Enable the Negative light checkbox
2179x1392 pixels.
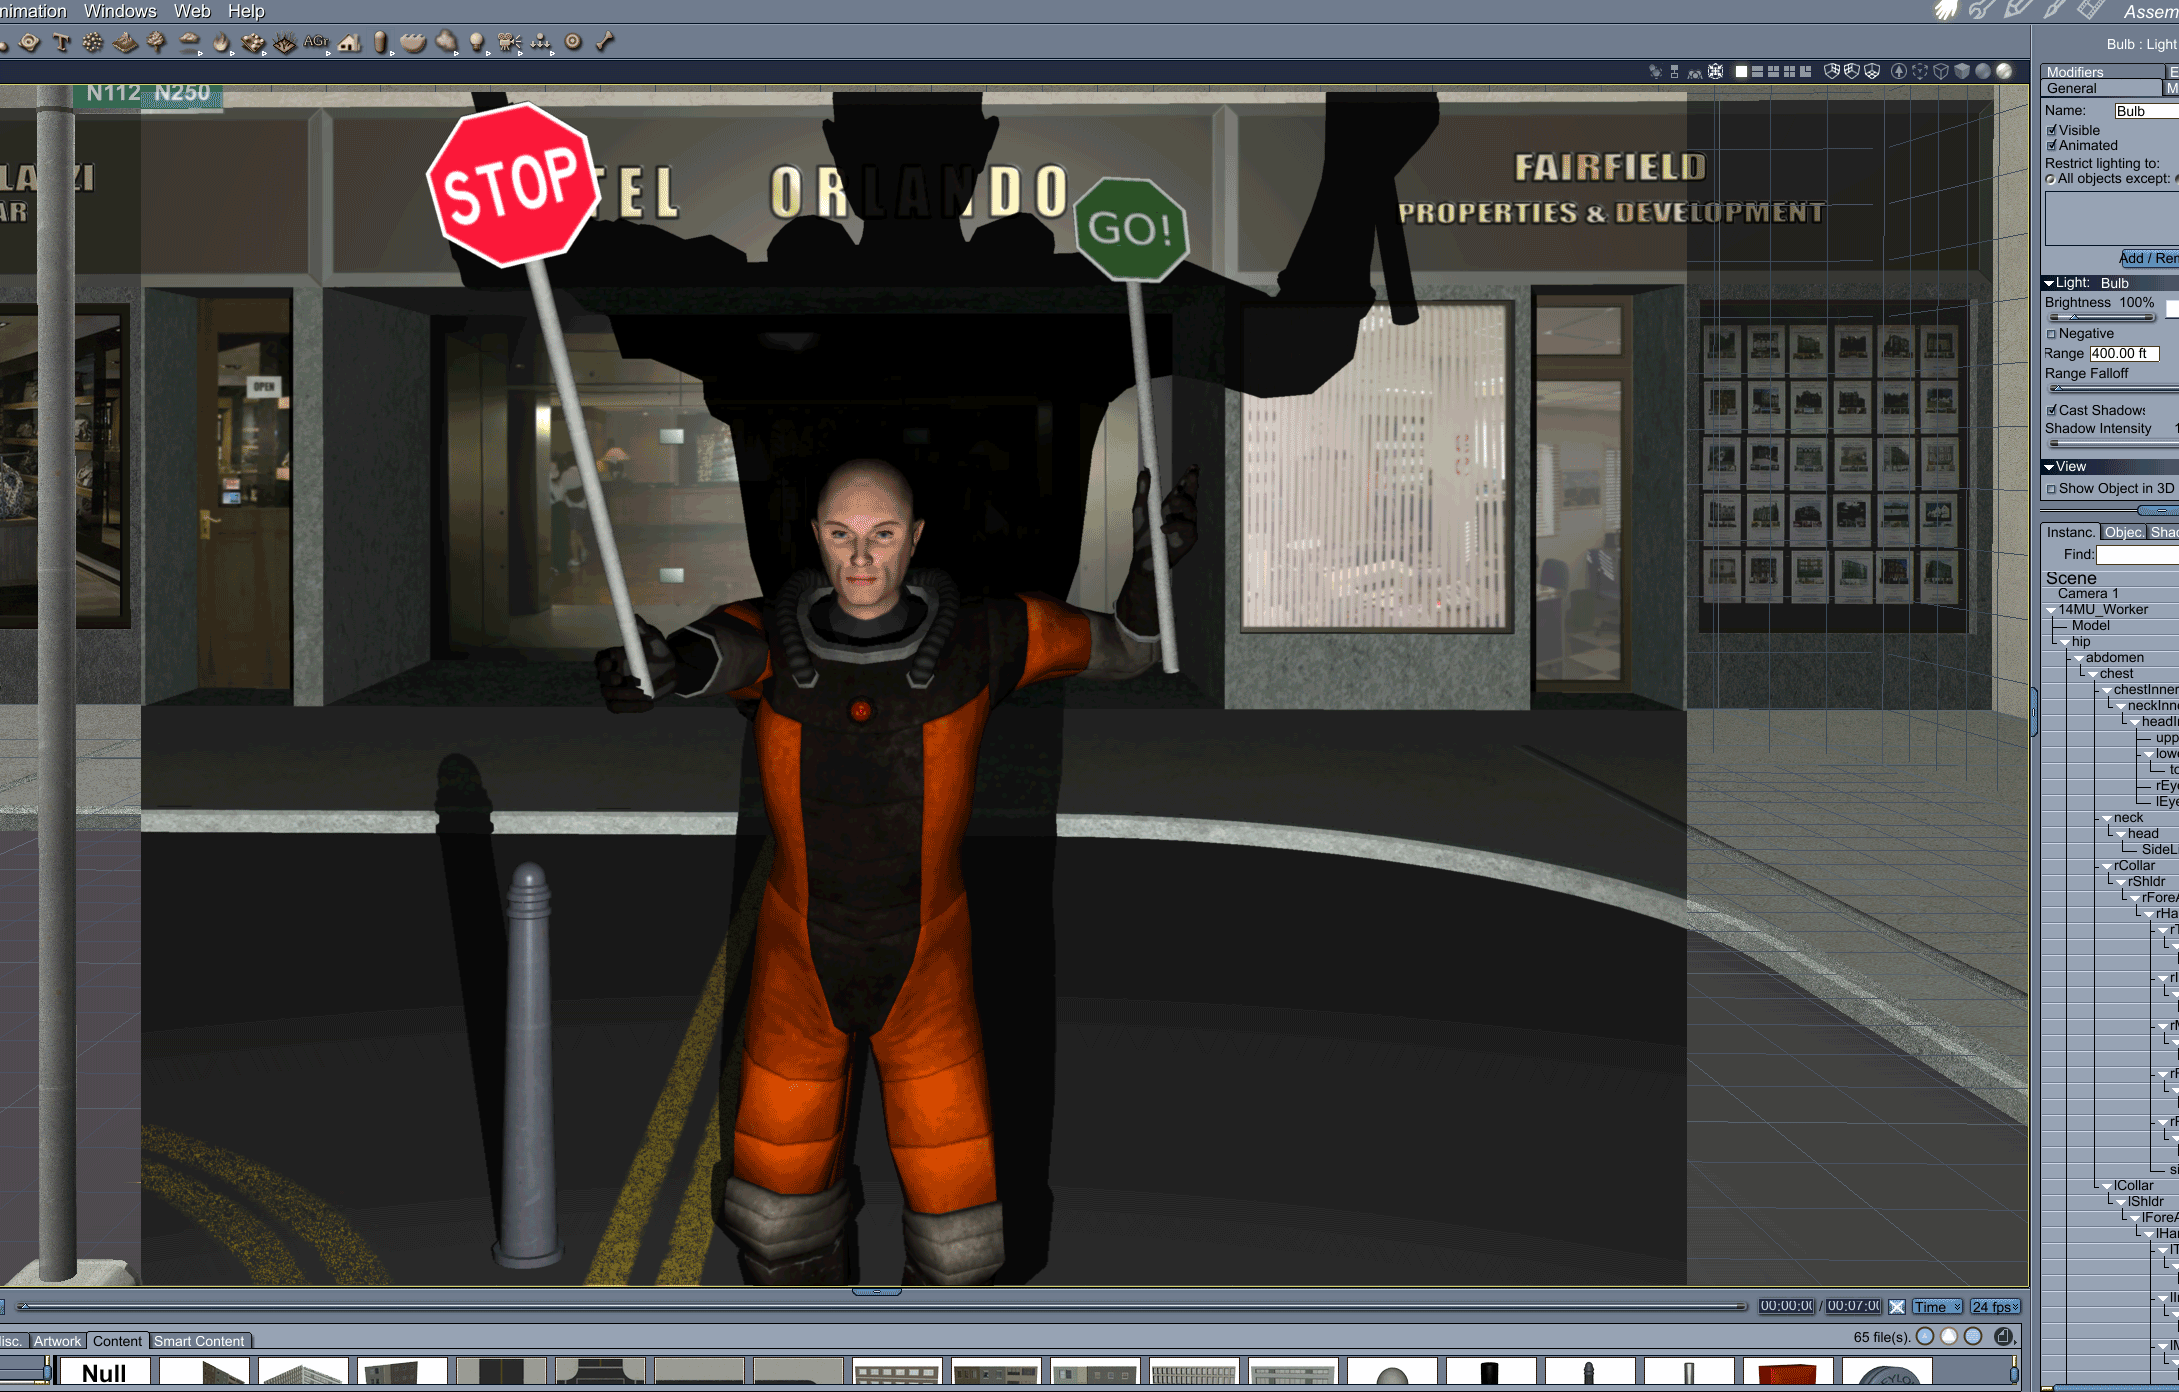(x=2052, y=334)
